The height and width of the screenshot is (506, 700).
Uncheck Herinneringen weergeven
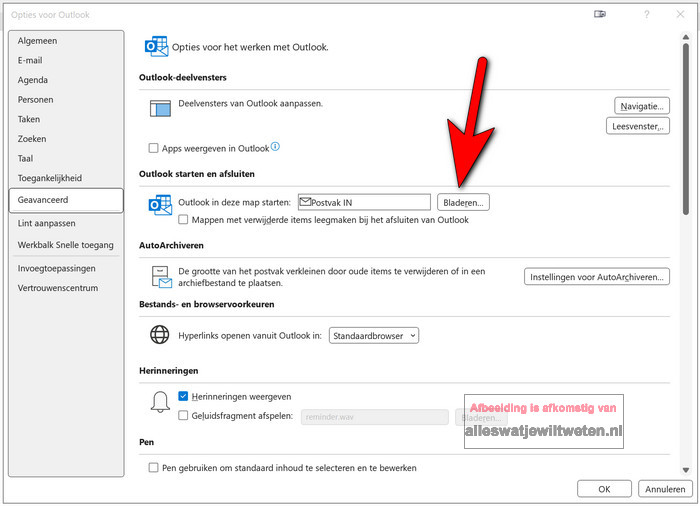[183, 396]
